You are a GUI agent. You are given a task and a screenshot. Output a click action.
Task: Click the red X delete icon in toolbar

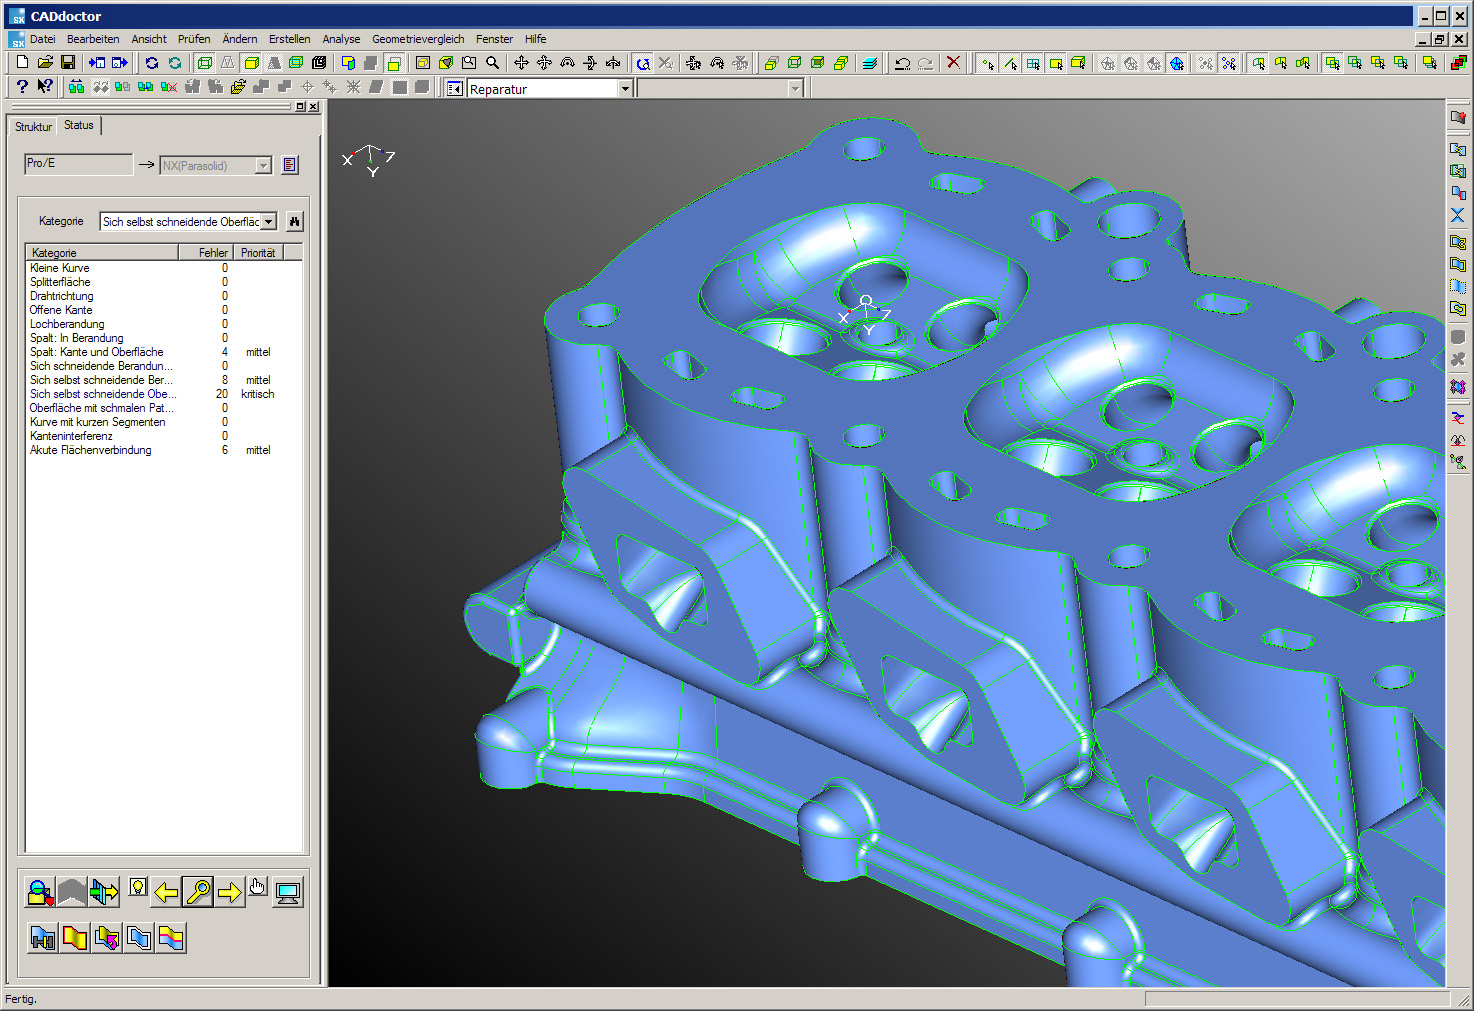953,63
